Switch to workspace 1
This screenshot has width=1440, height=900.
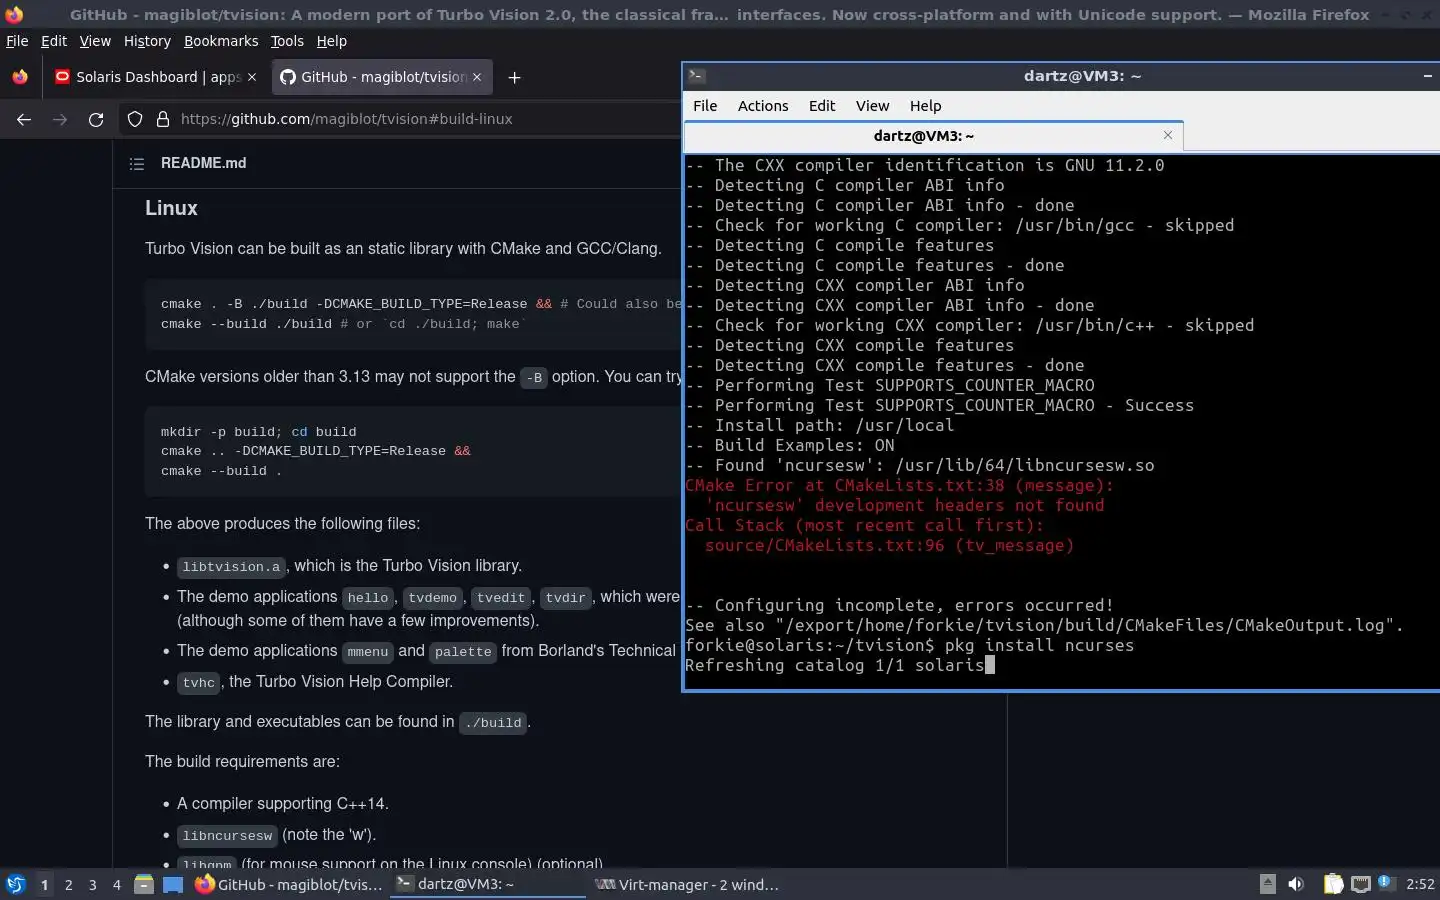[x=44, y=885]
